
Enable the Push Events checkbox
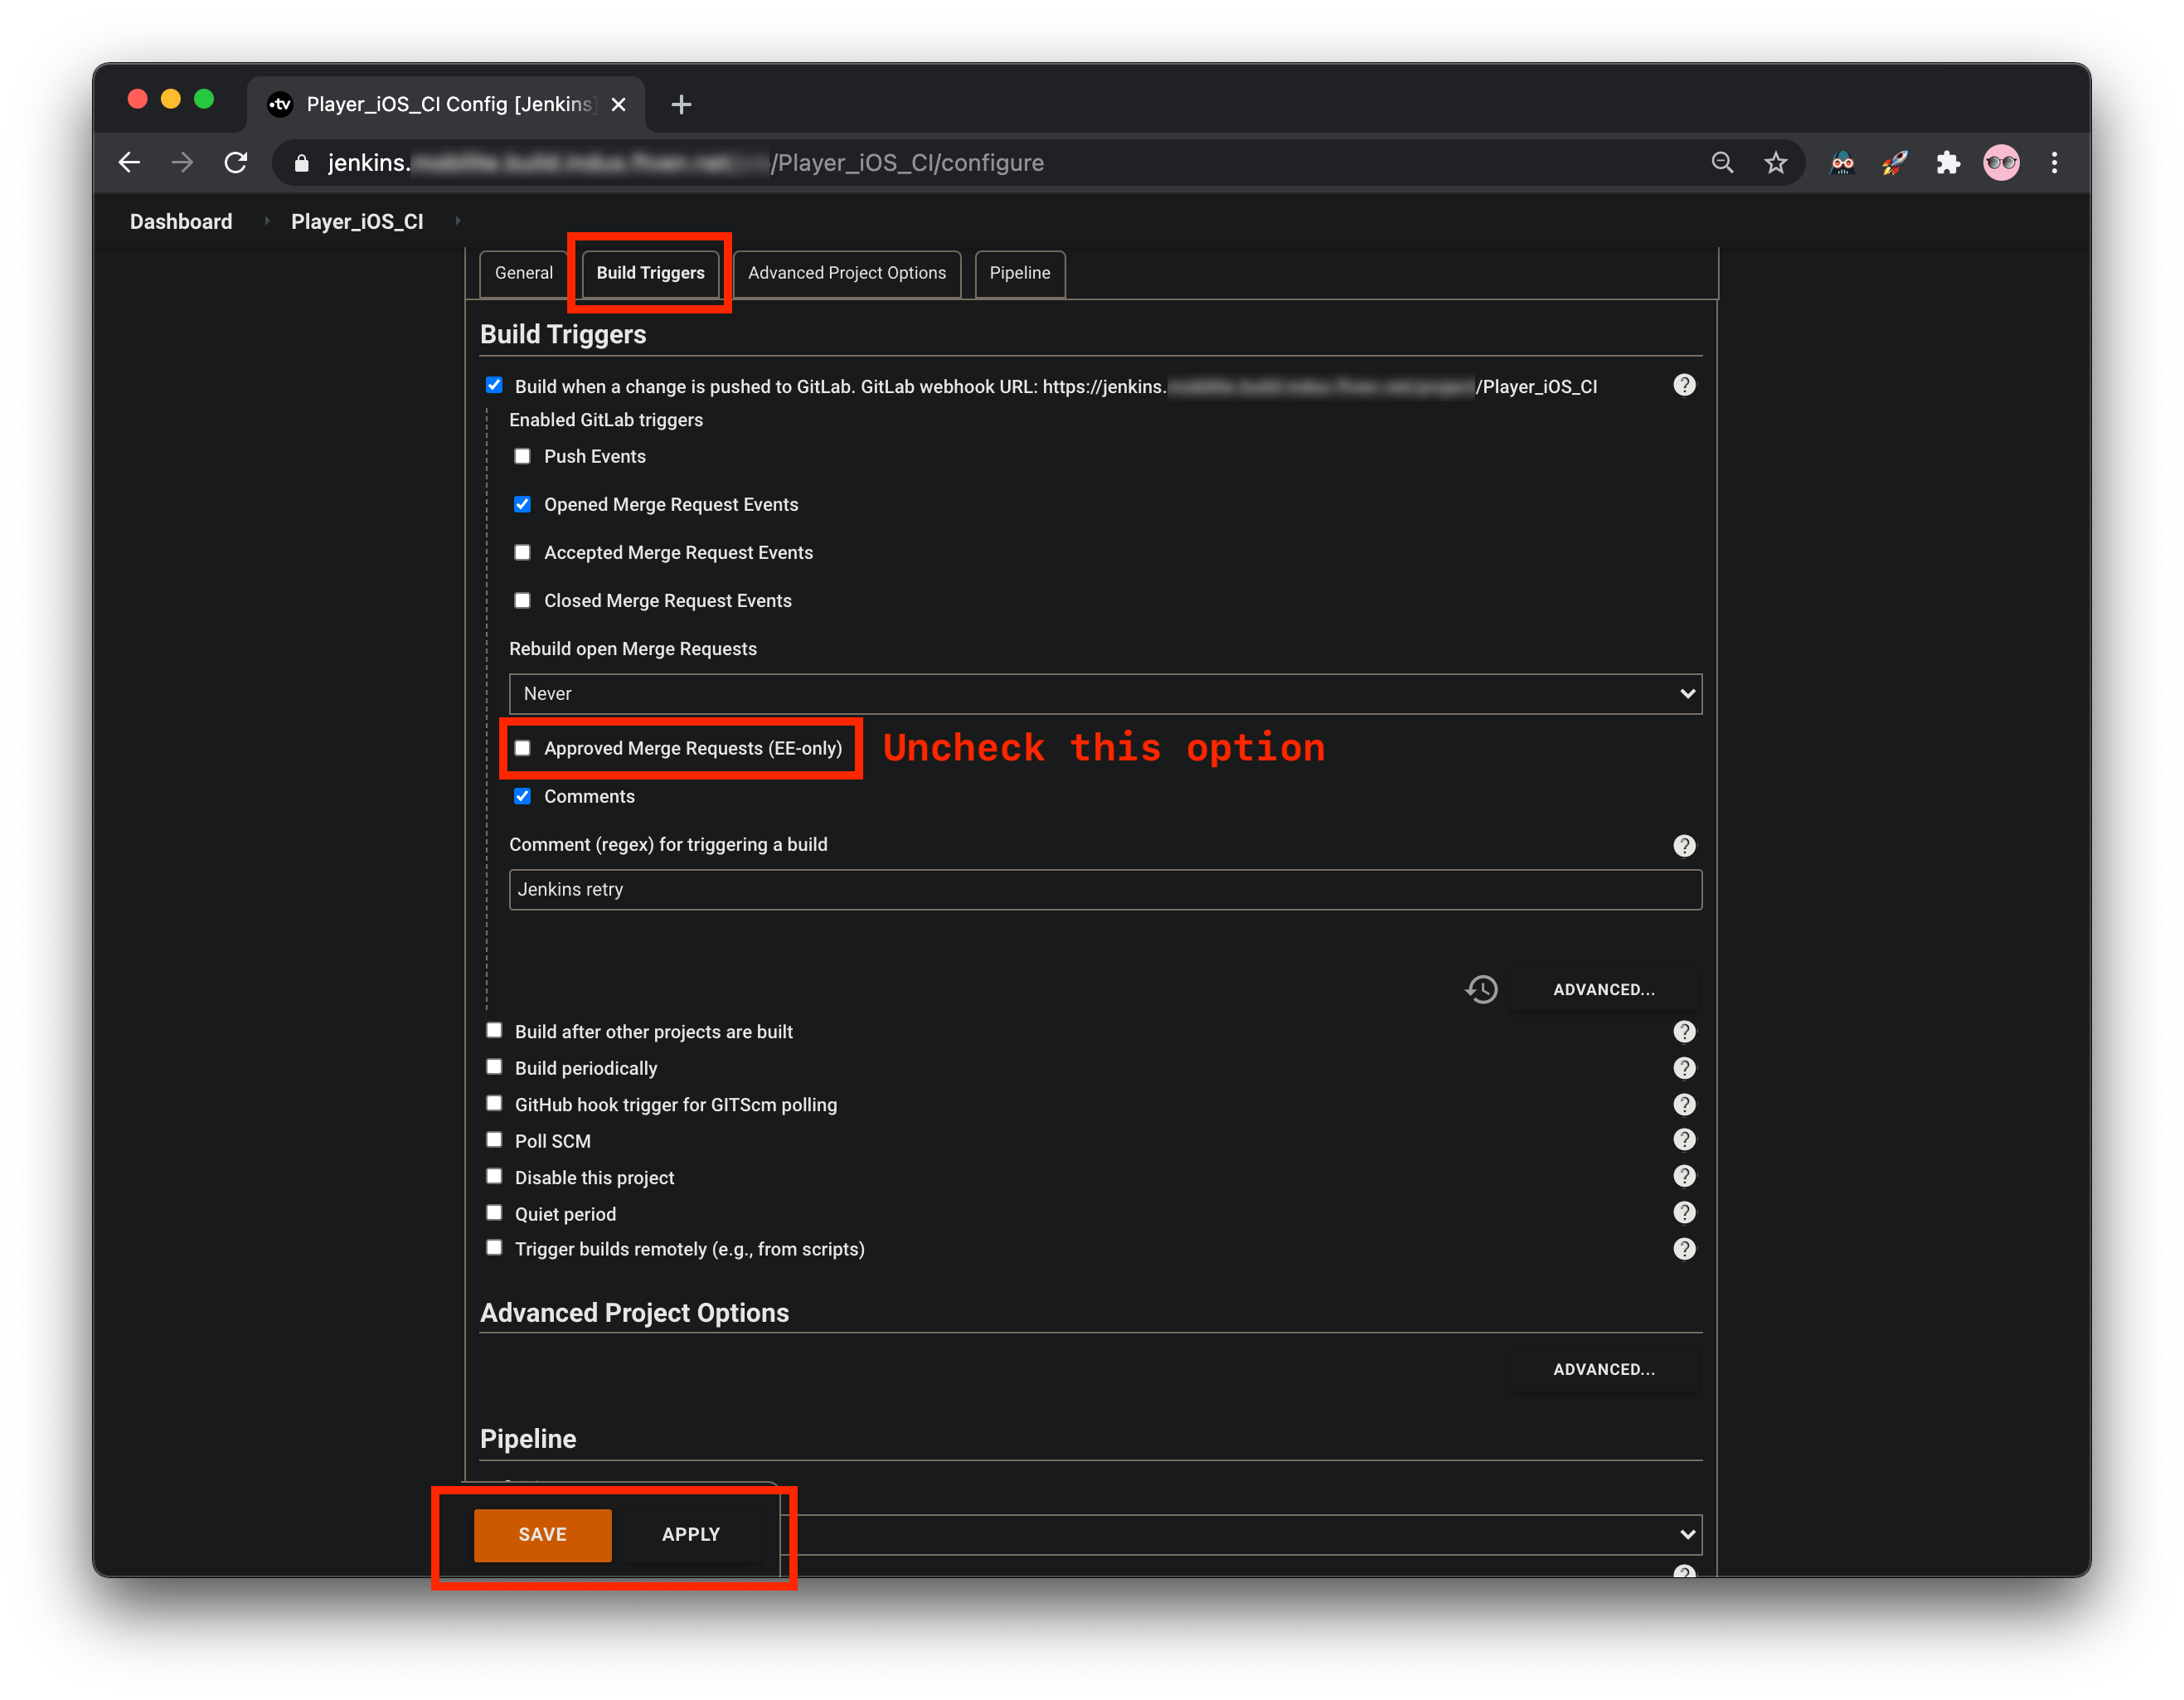(522, 456)
